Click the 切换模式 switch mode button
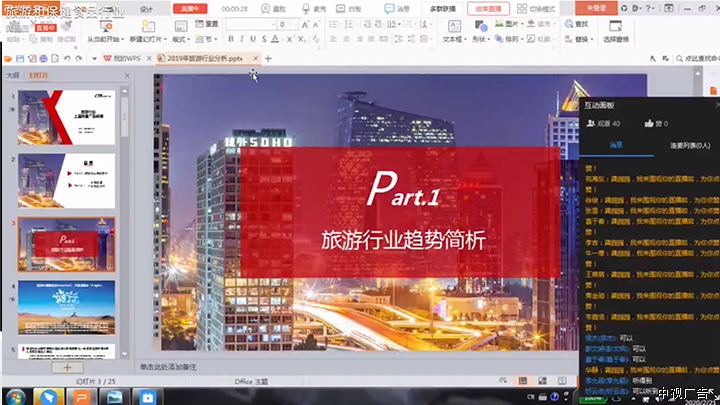Viewport: 720px width, 405px height. (x=536, y=9)
